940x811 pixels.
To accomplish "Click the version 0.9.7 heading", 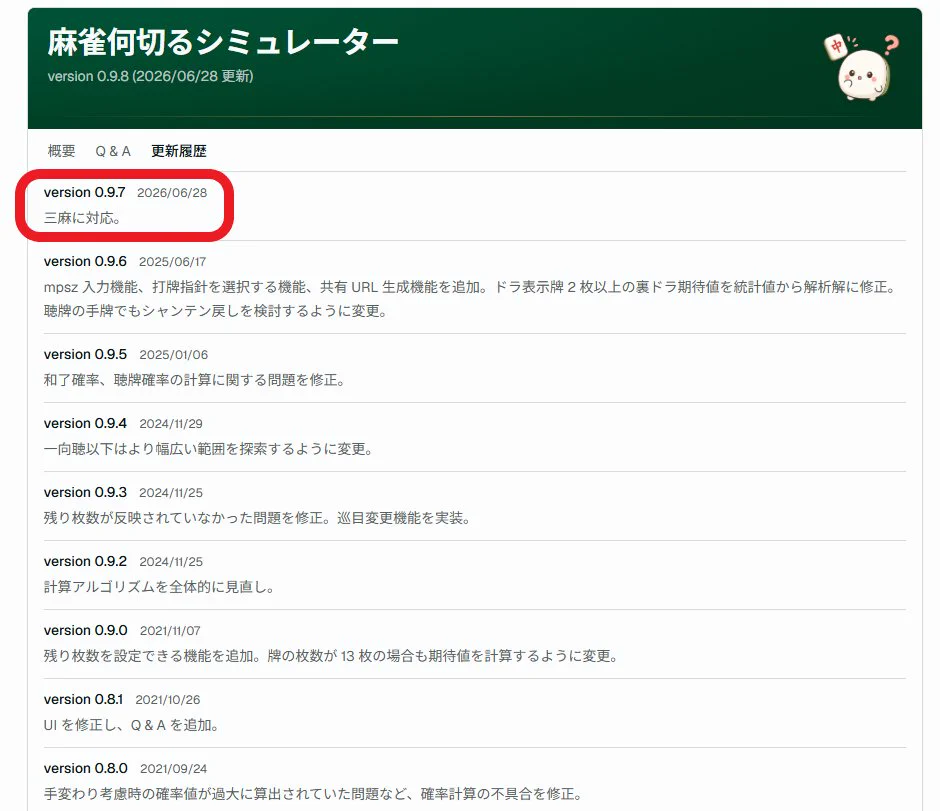I will coord(85,192).
